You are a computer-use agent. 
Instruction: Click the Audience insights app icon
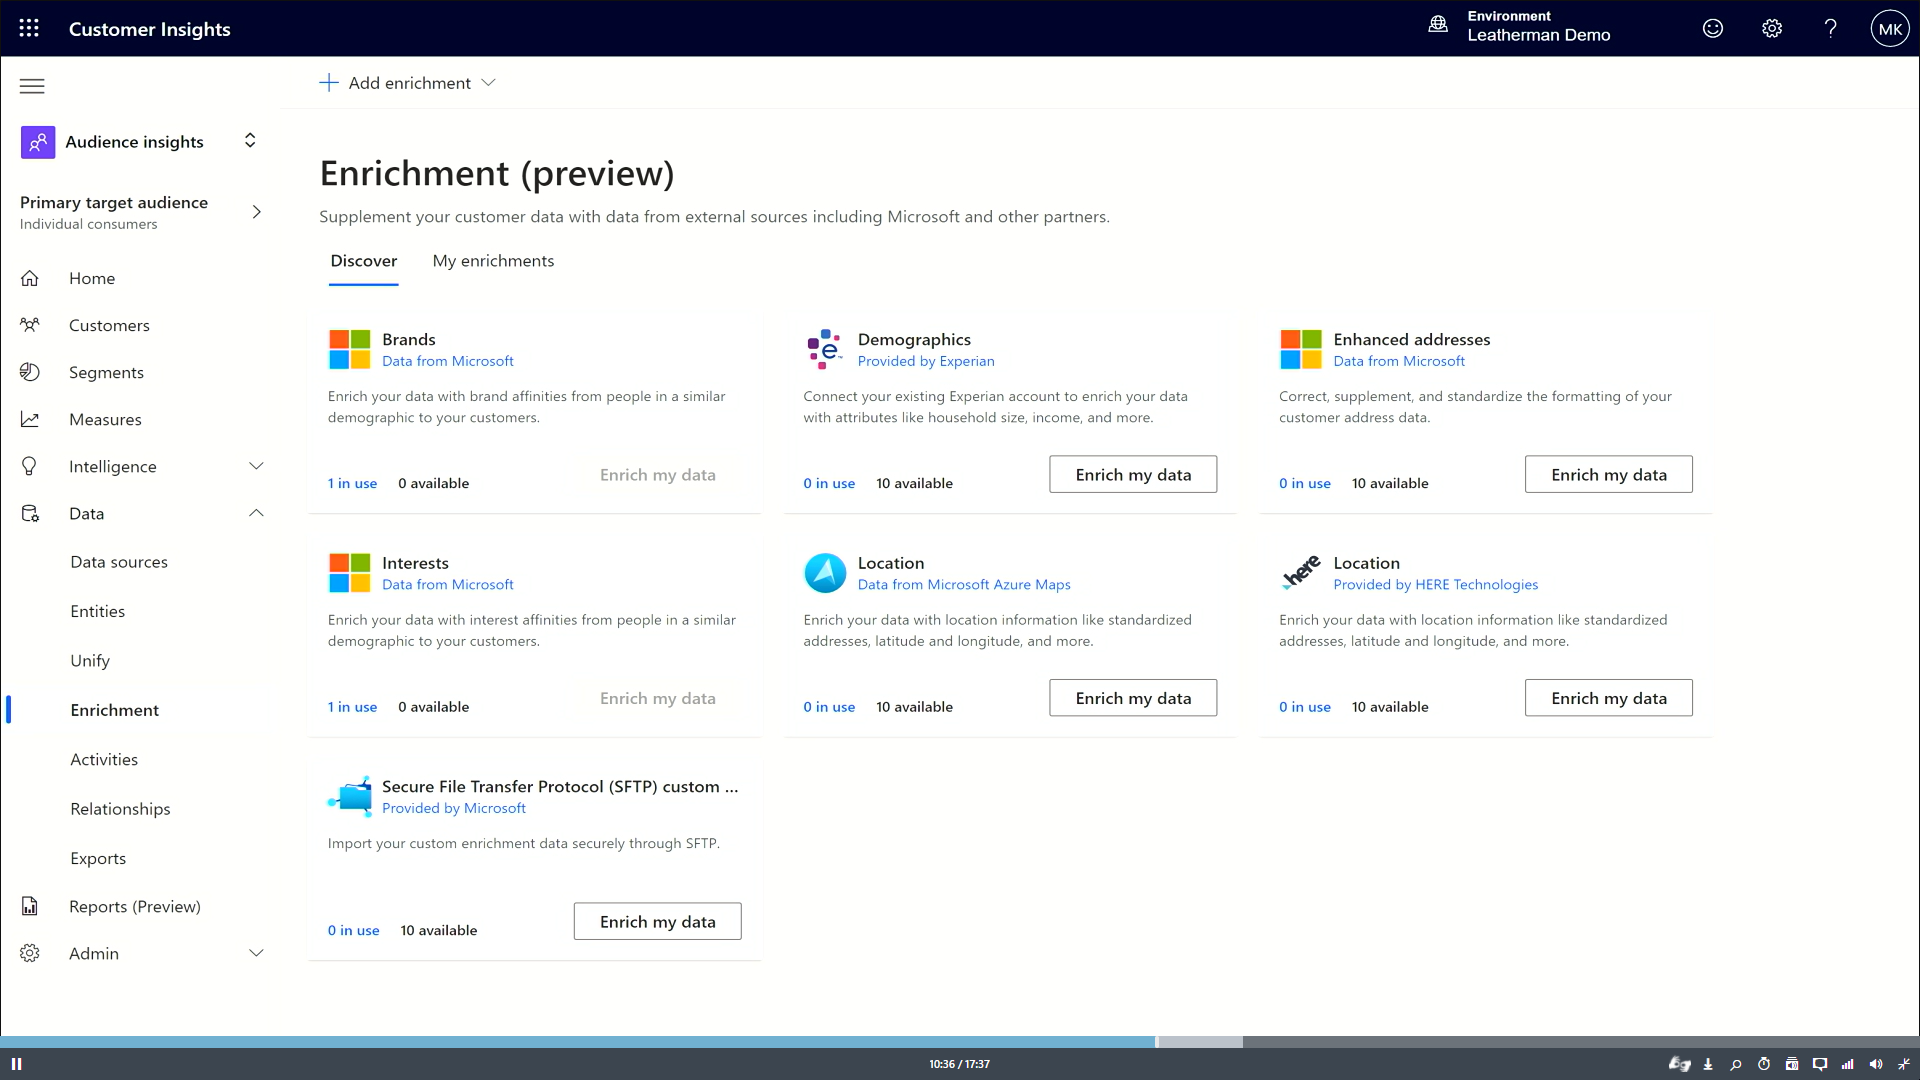click(38, 142)
